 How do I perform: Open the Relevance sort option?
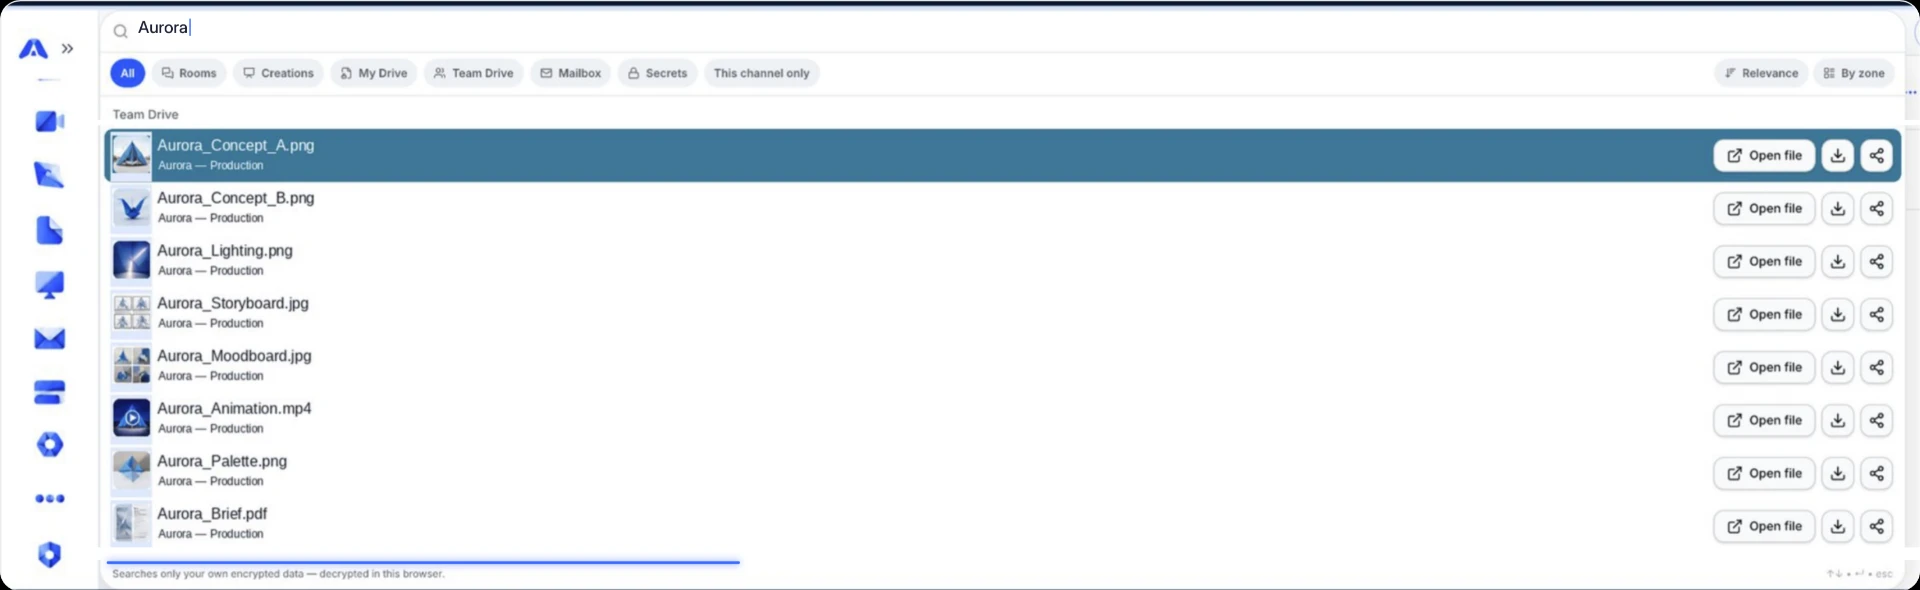[x=1761, y=73]
